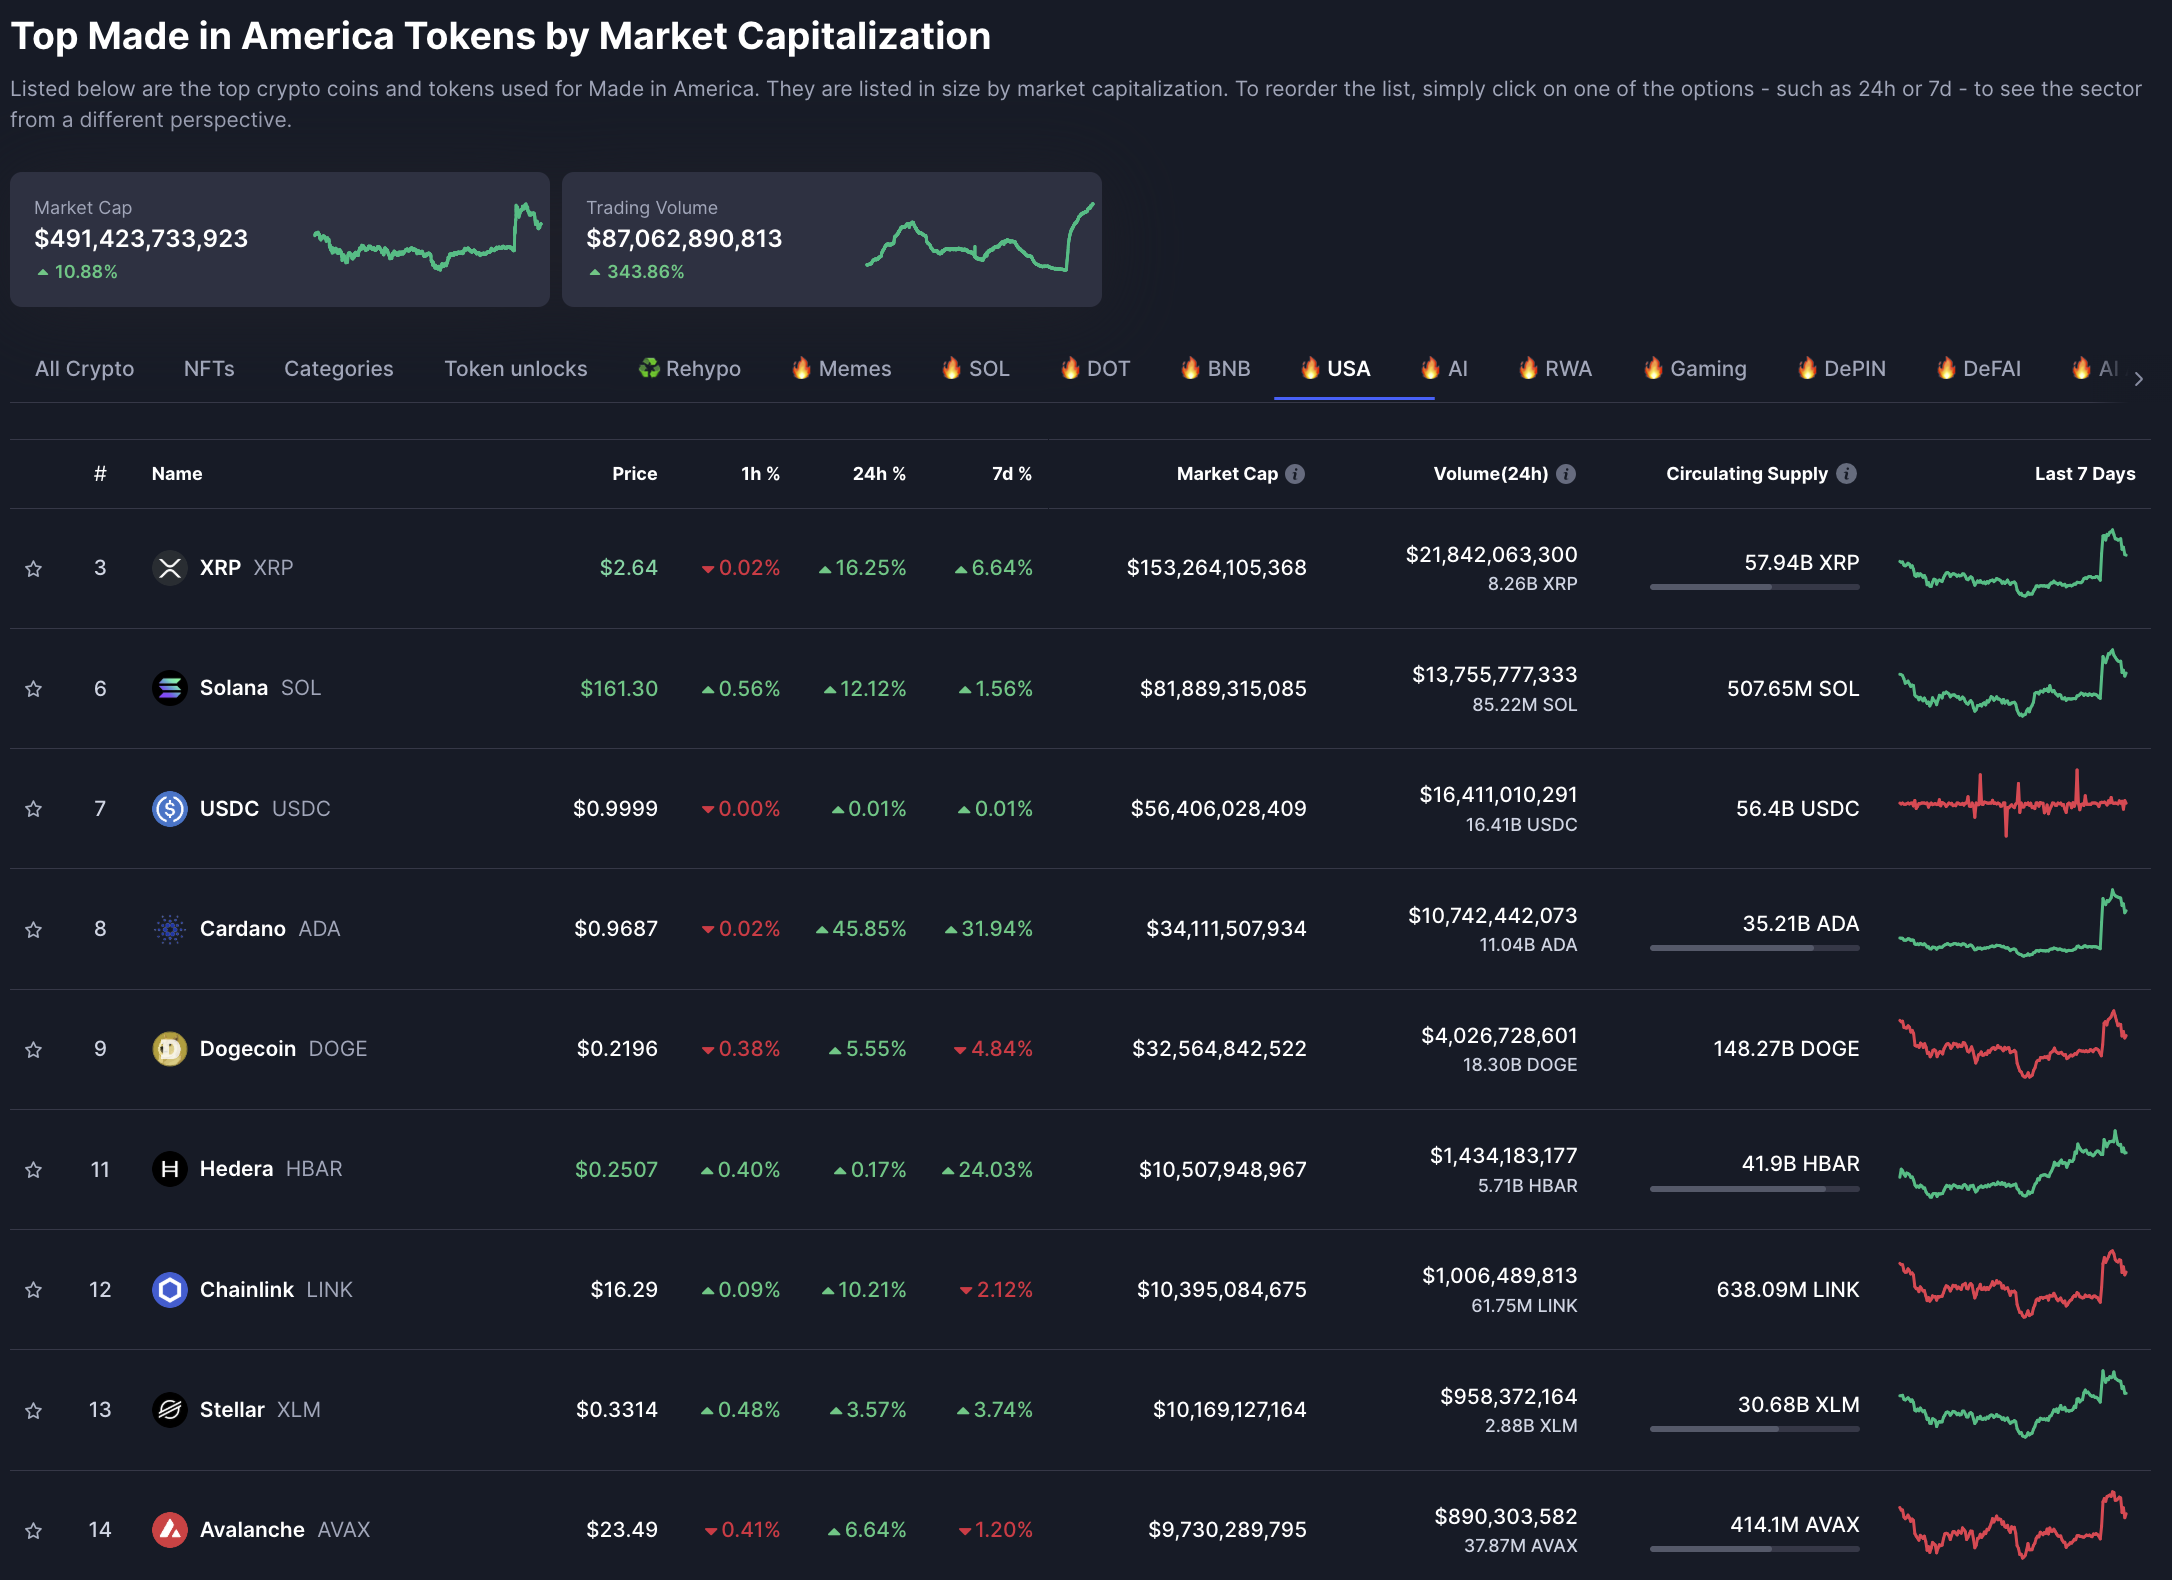Click the USDC coin logo icon

coord(170,808)
